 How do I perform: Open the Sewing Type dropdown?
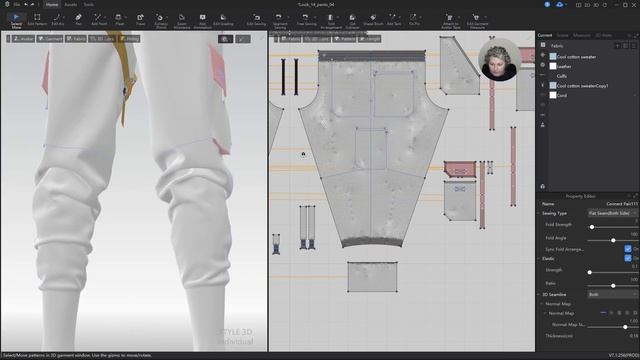point(612,213)
